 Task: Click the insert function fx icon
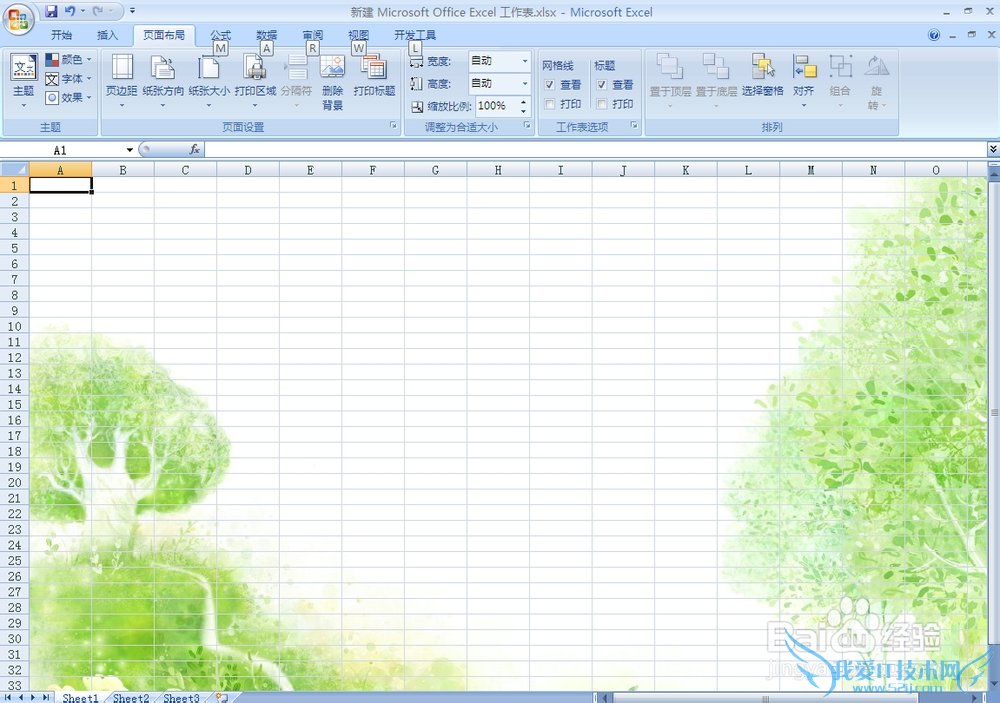coord(195,149)
